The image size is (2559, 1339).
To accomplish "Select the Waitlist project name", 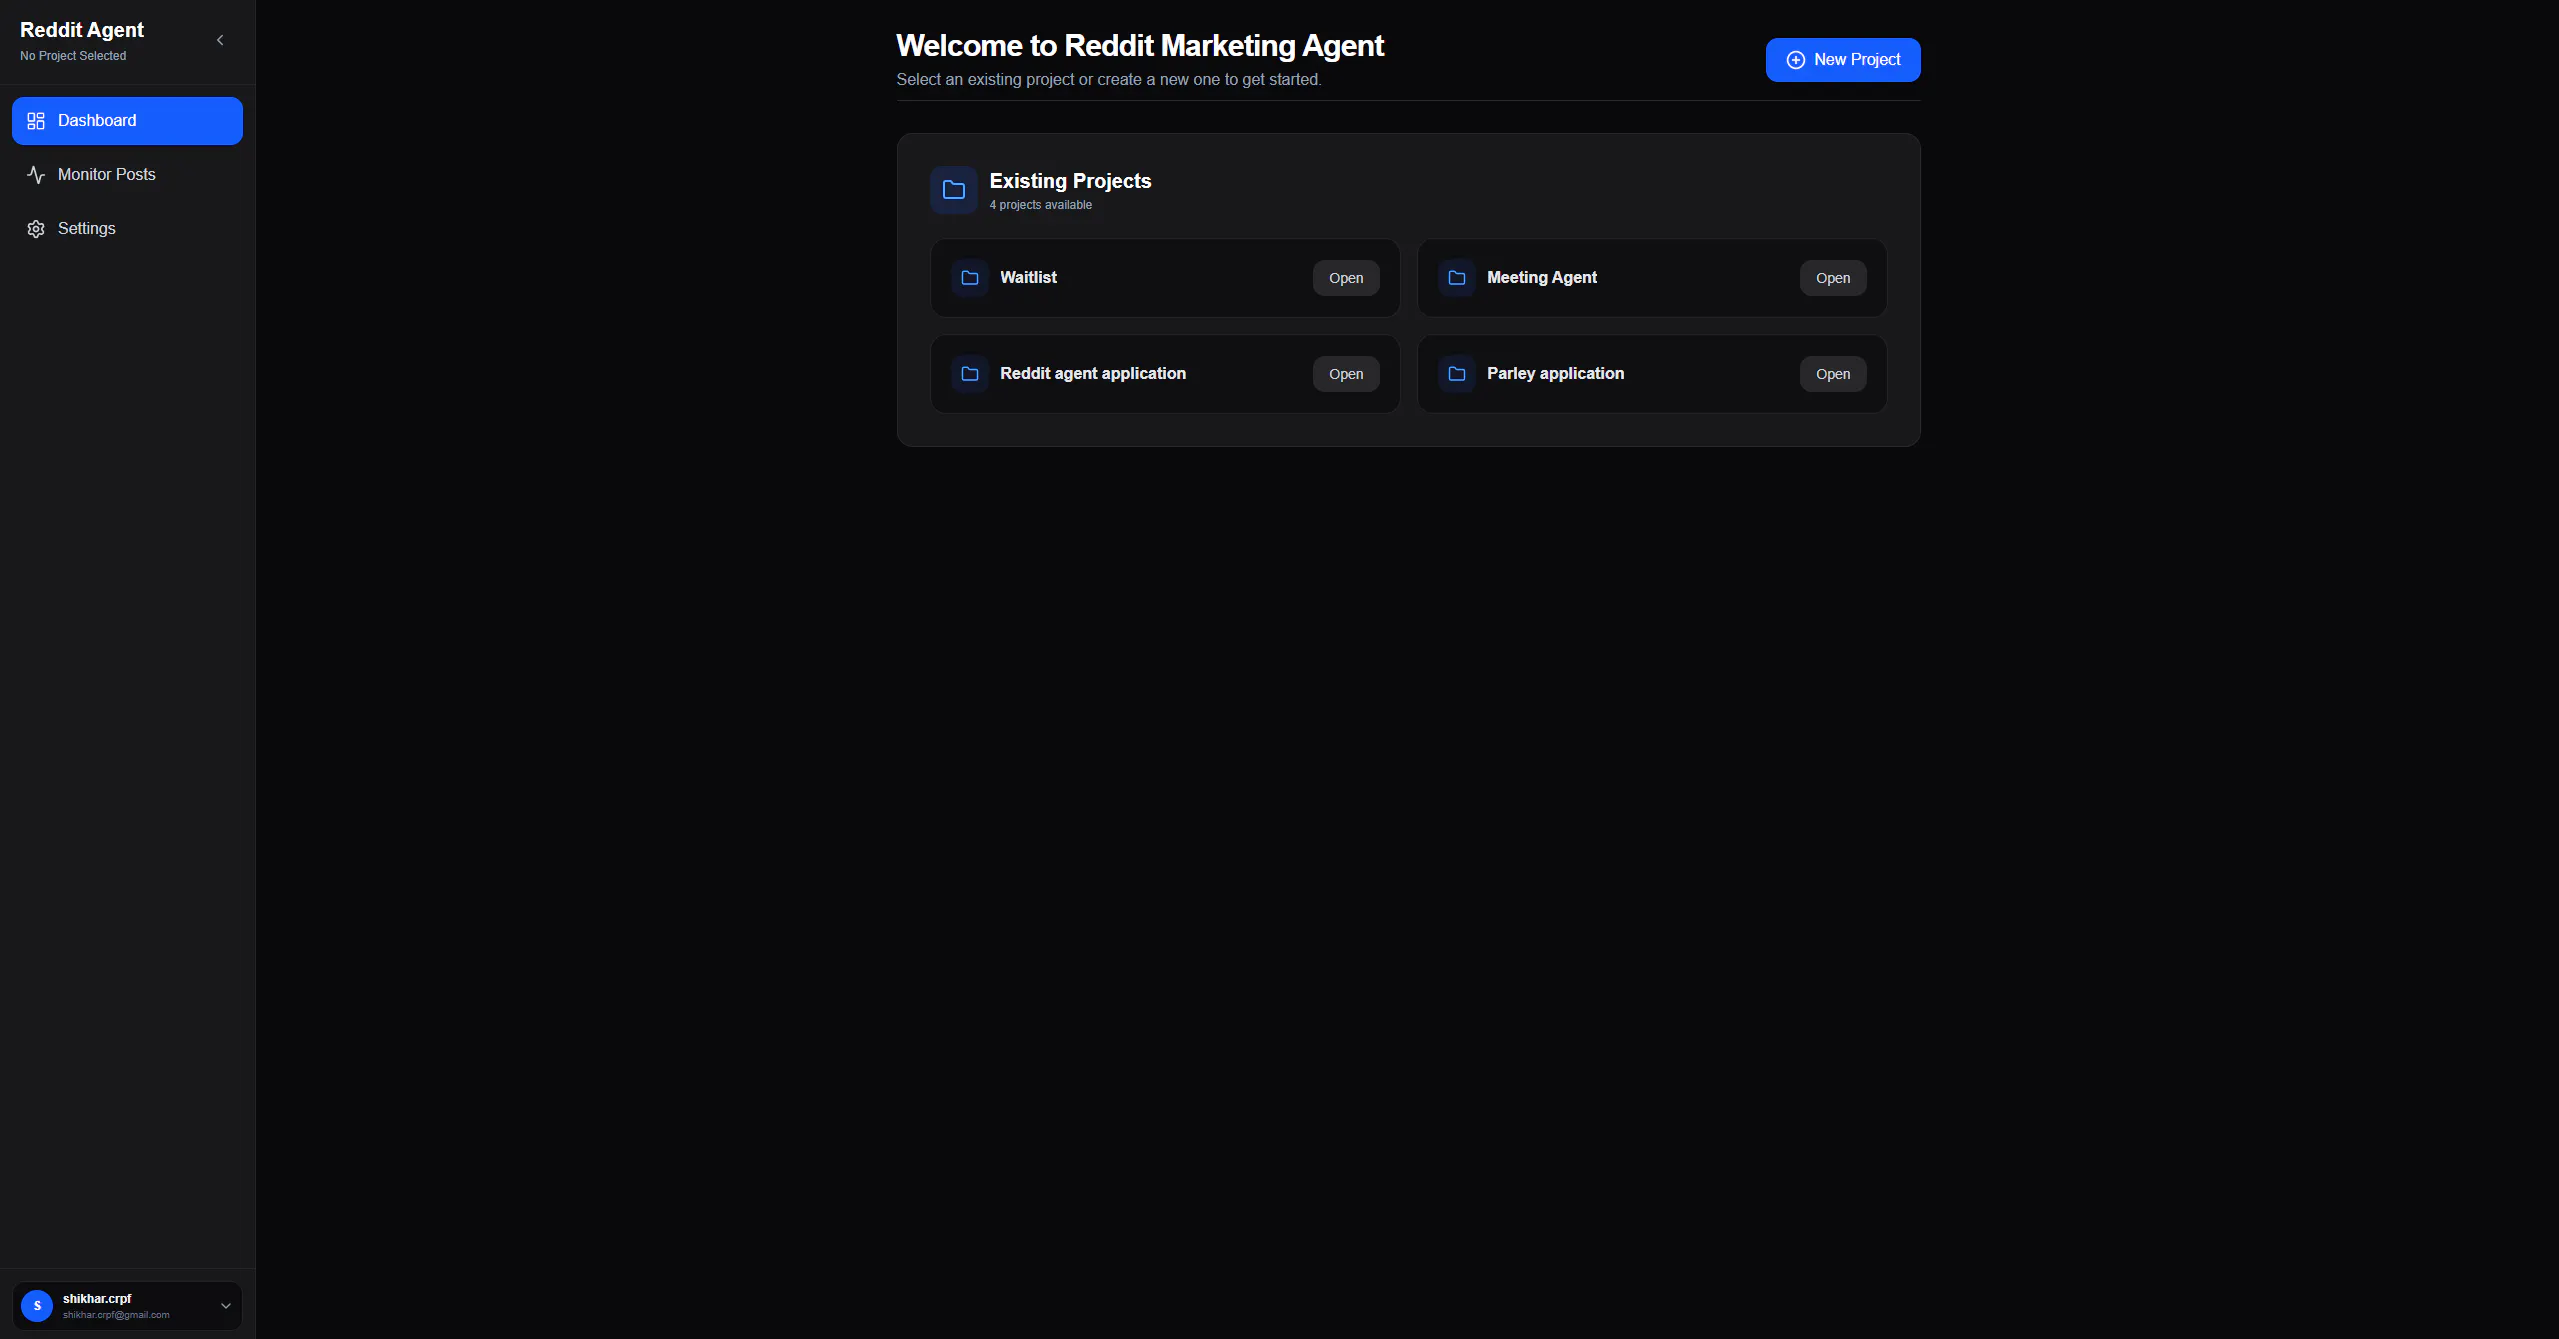I will [x=1028, y=278].
